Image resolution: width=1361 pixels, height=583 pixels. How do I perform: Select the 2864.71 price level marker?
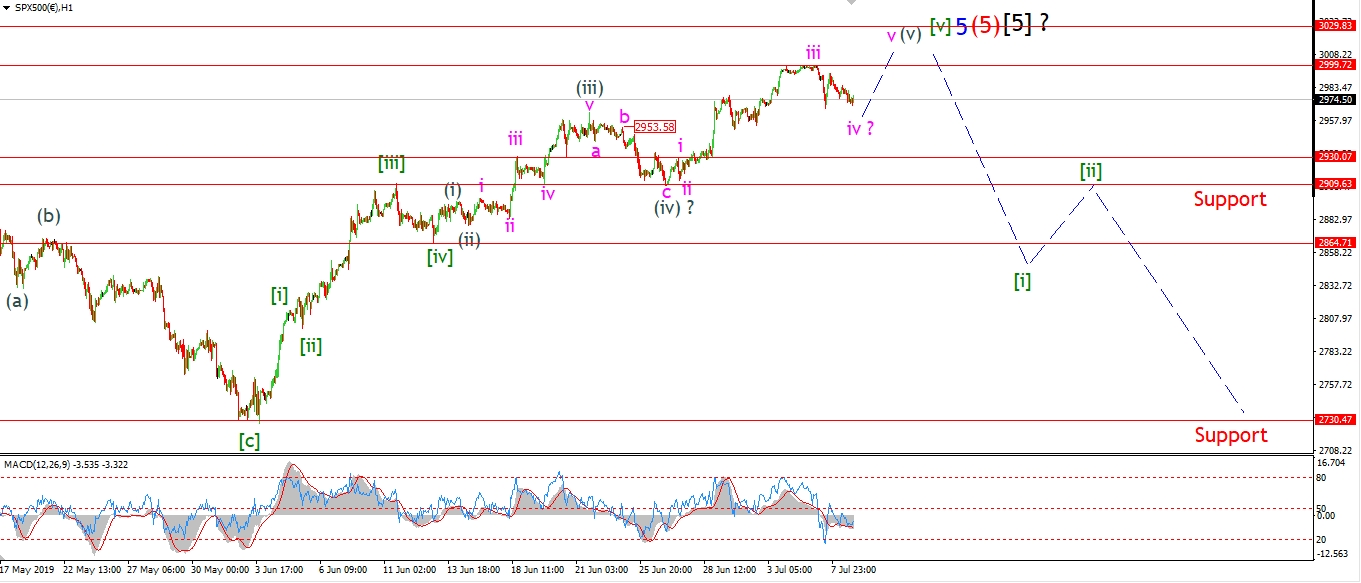pyautogui.click(x=1337, y=243)
